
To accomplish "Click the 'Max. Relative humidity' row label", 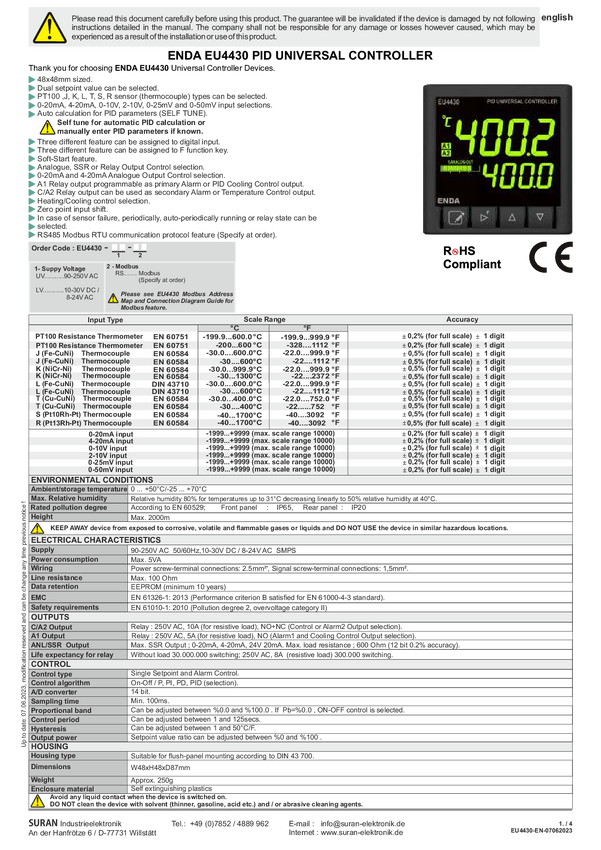I will pyautogui.click(x=69, y=498).
